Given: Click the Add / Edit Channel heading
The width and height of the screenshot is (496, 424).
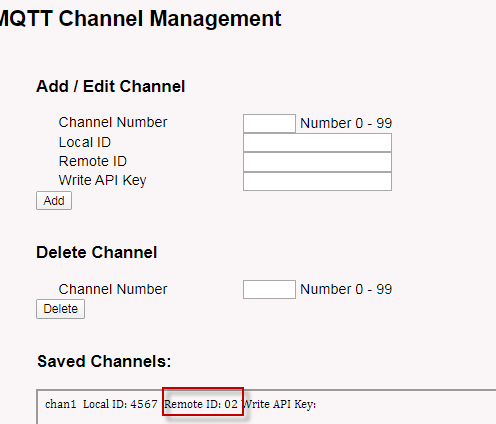Looking at the screenshot, I should click(110, 86).
